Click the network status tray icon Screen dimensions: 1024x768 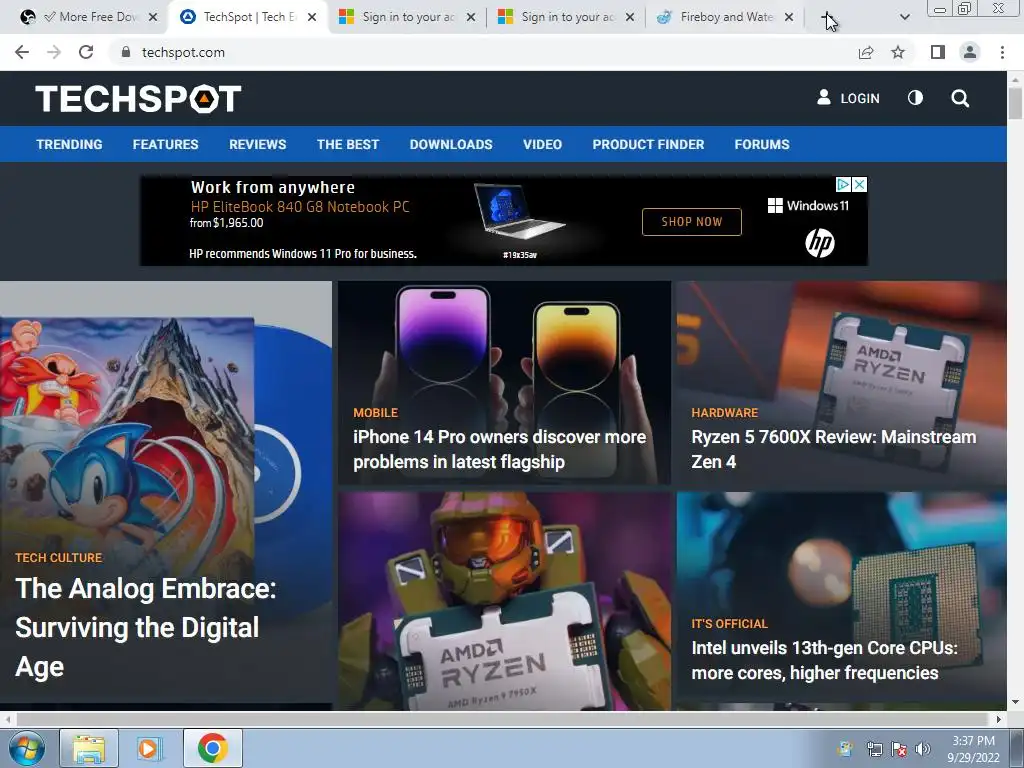874,749
